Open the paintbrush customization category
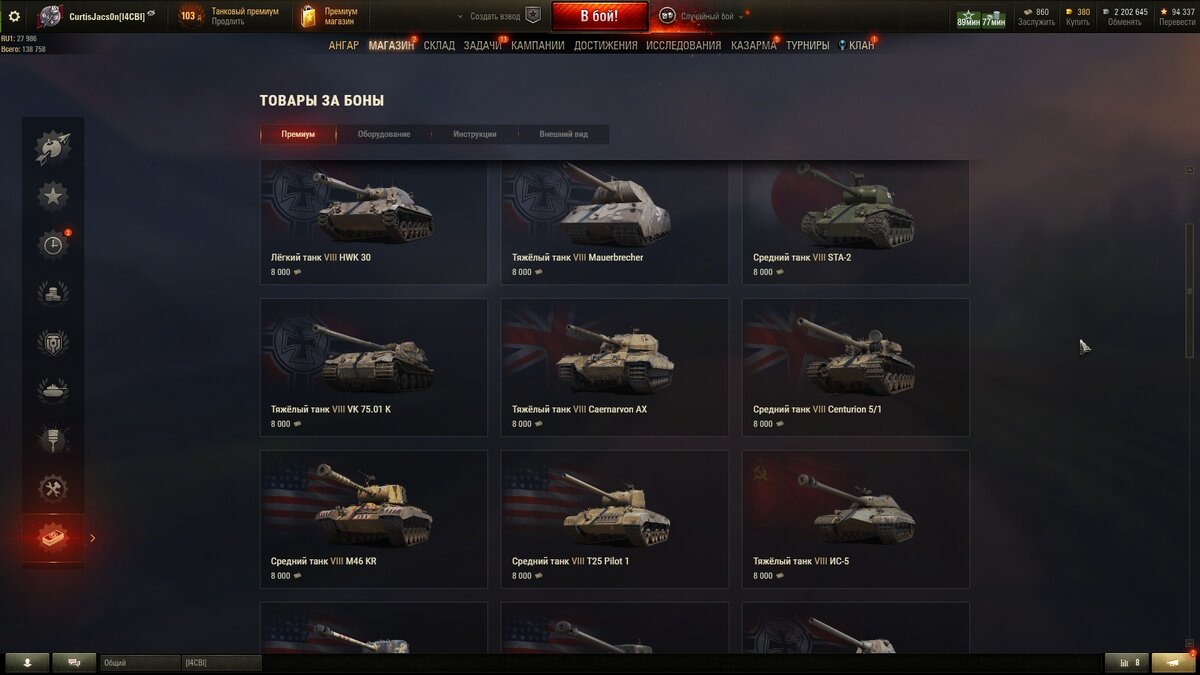Image resolution: width=1200 pixels, height=675 pixels. [53, 440]
